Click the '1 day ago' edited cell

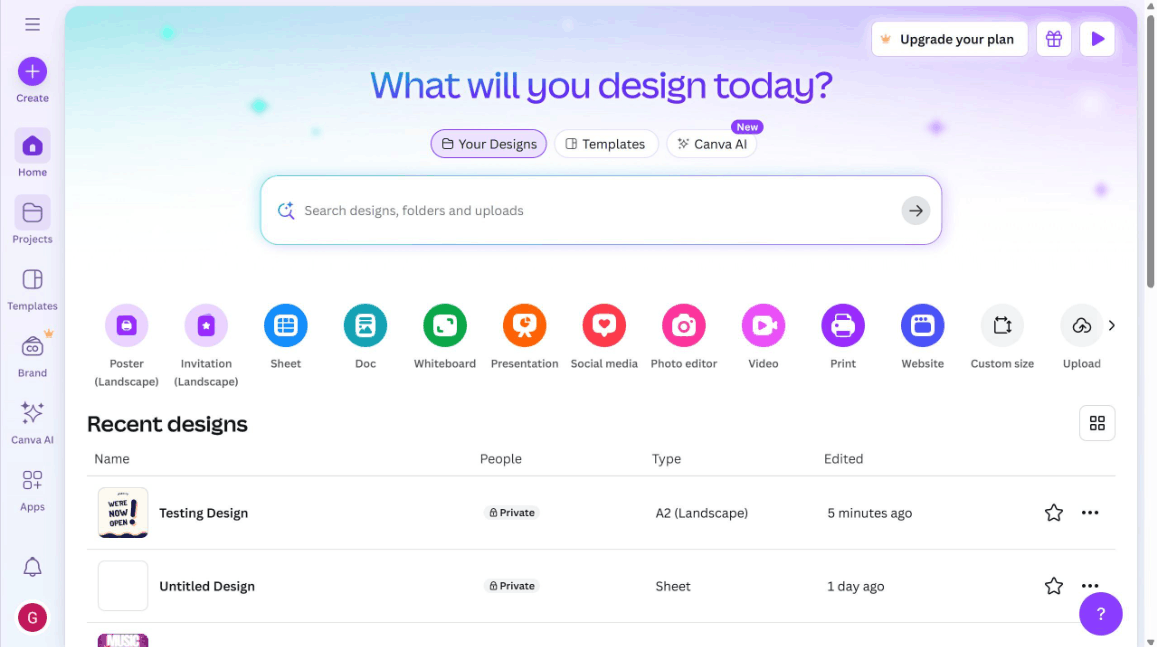pos(855,586)
